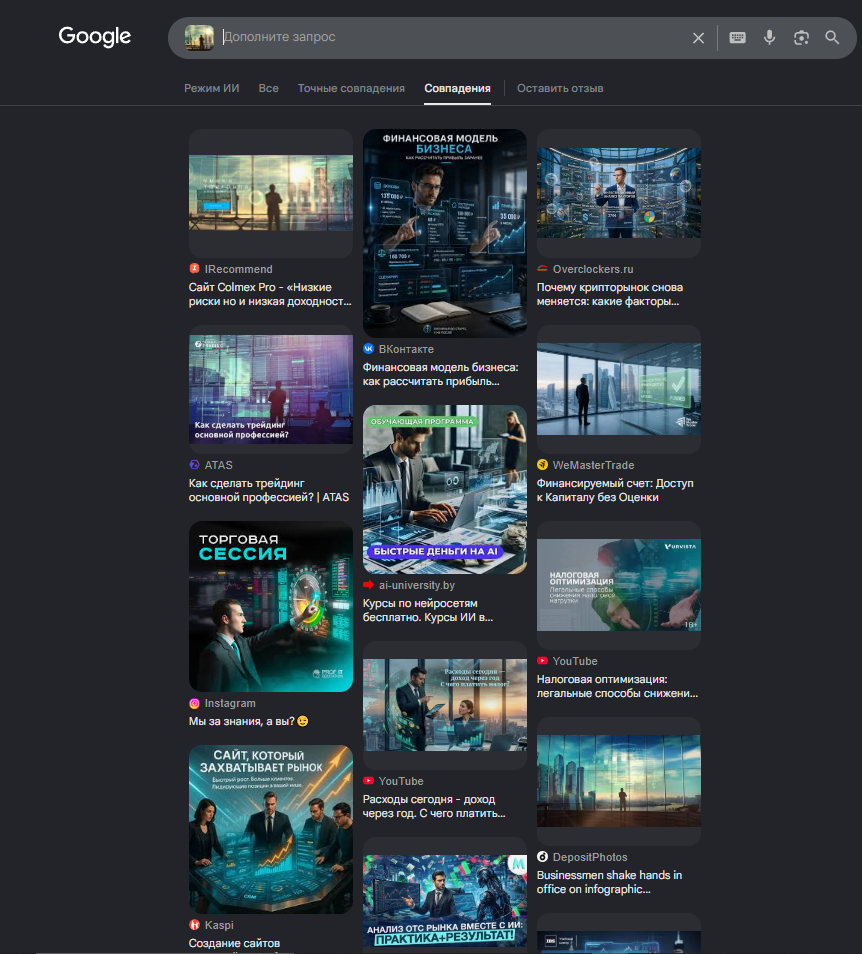This screenshot has width=862, height=954.
Task: Switch to the 'Режим ИИ' tab
Action: coord(212,88)
